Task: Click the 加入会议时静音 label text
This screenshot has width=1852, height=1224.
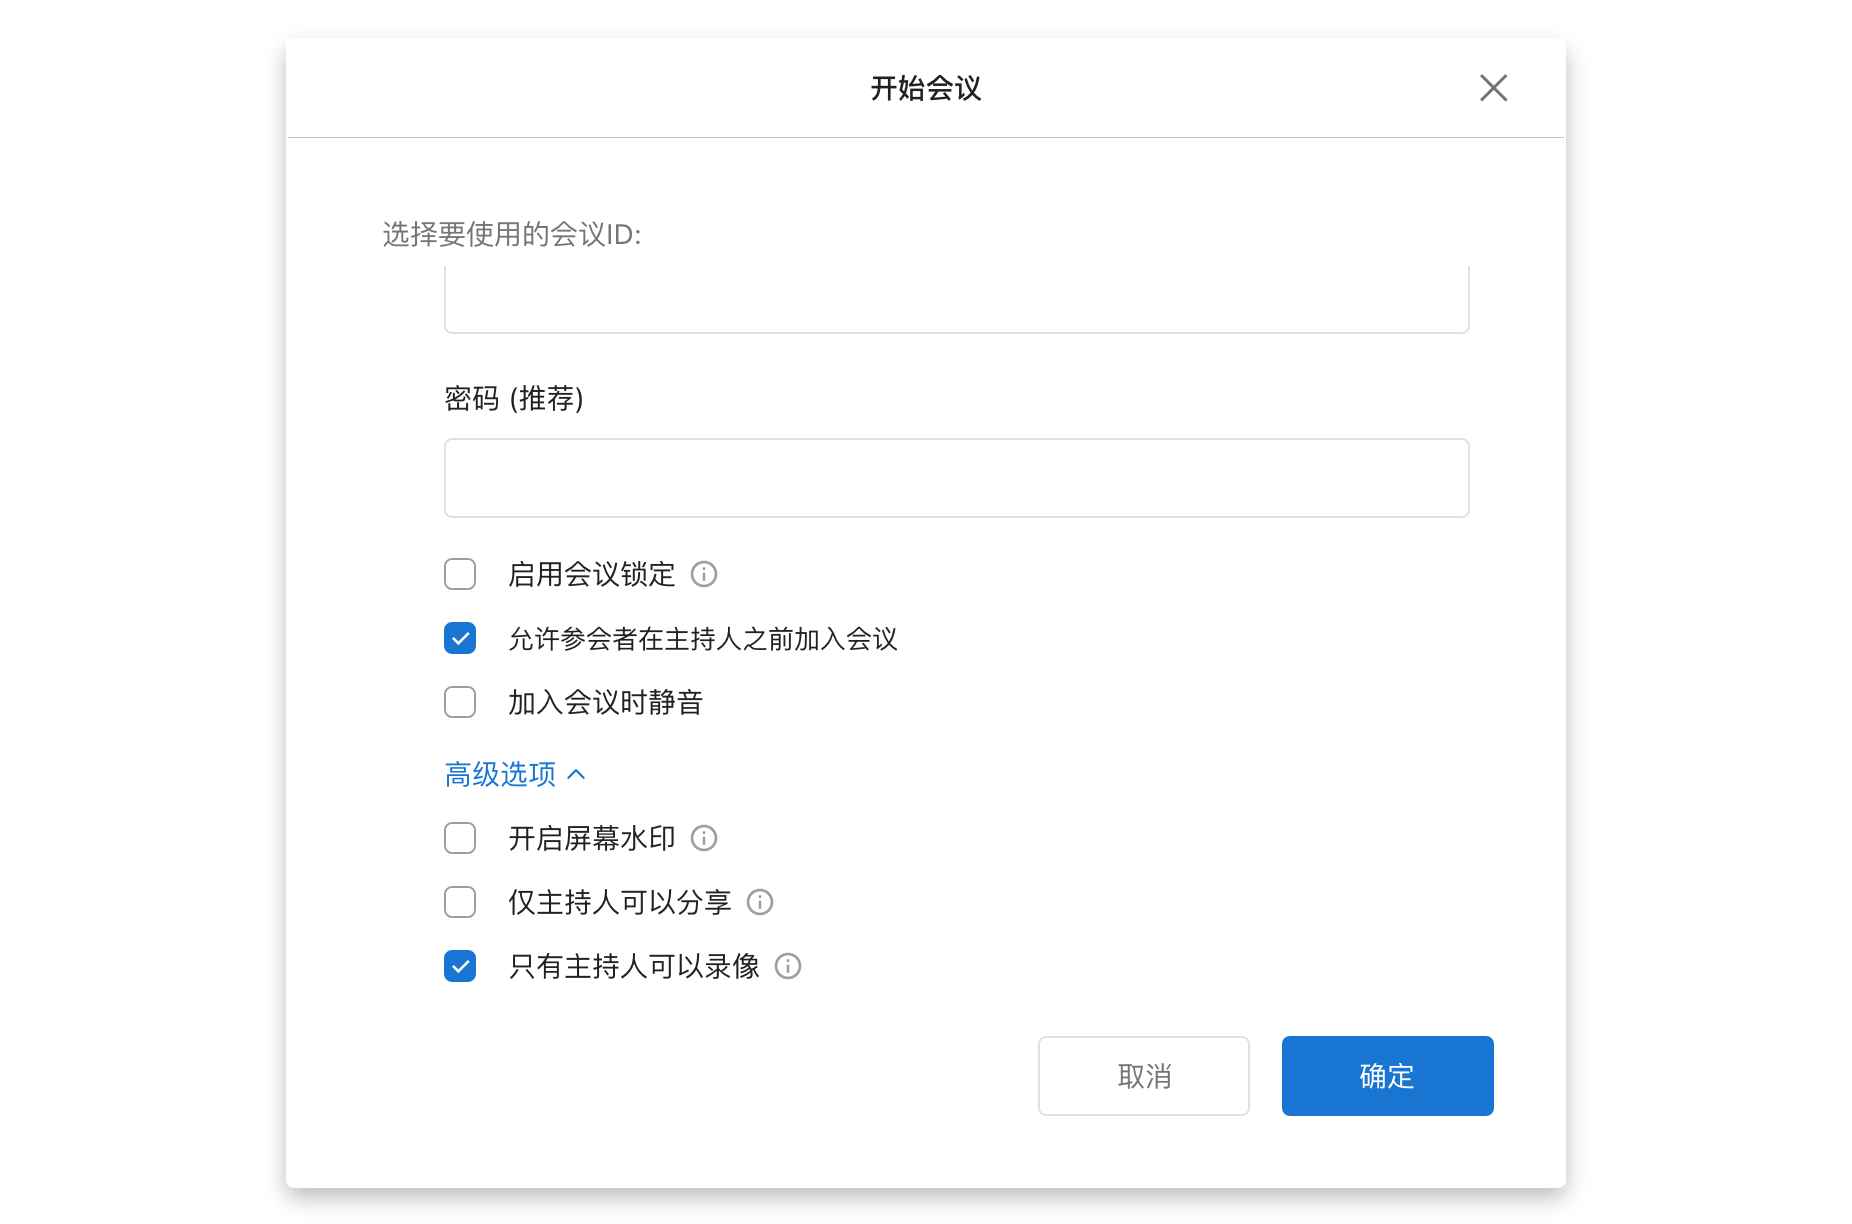Action: pos(604,702)
